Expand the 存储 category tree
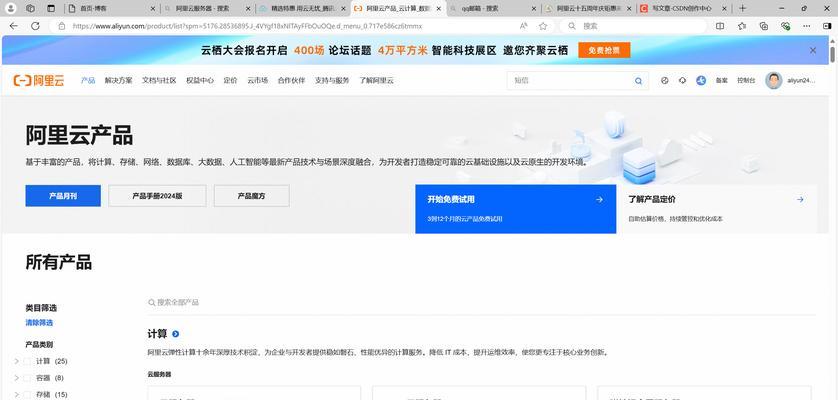 17,395
